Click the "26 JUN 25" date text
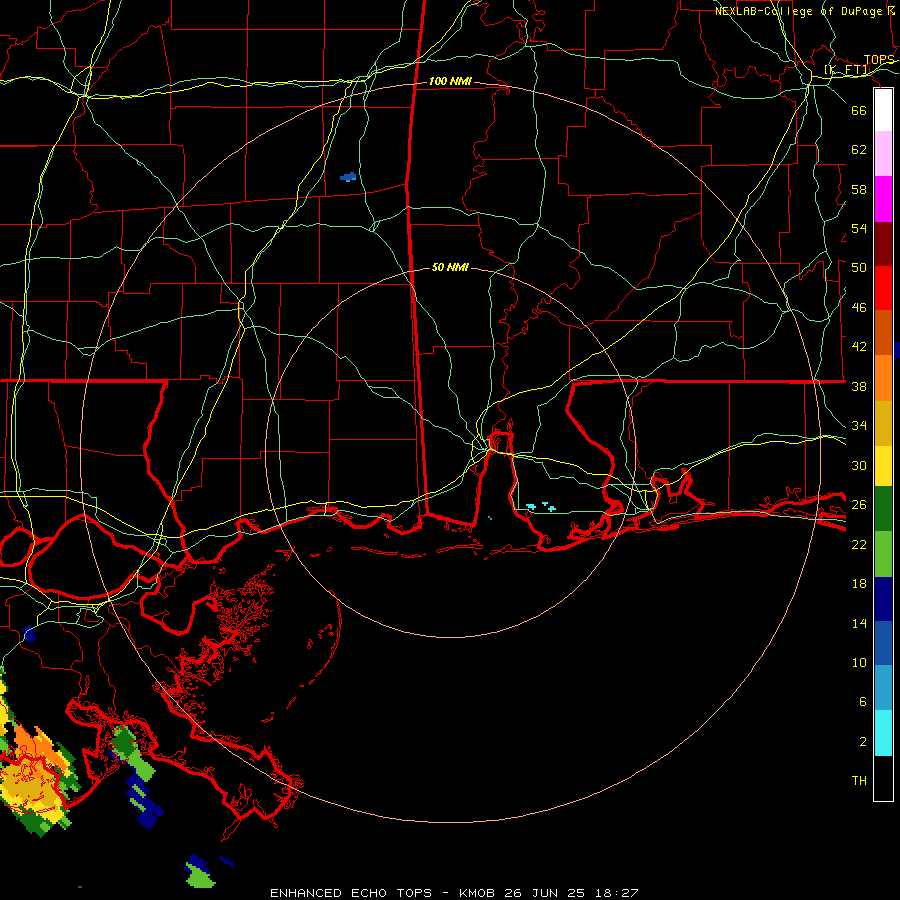The image size is (900, 900). pyautogui.click(x=544, y=893)
